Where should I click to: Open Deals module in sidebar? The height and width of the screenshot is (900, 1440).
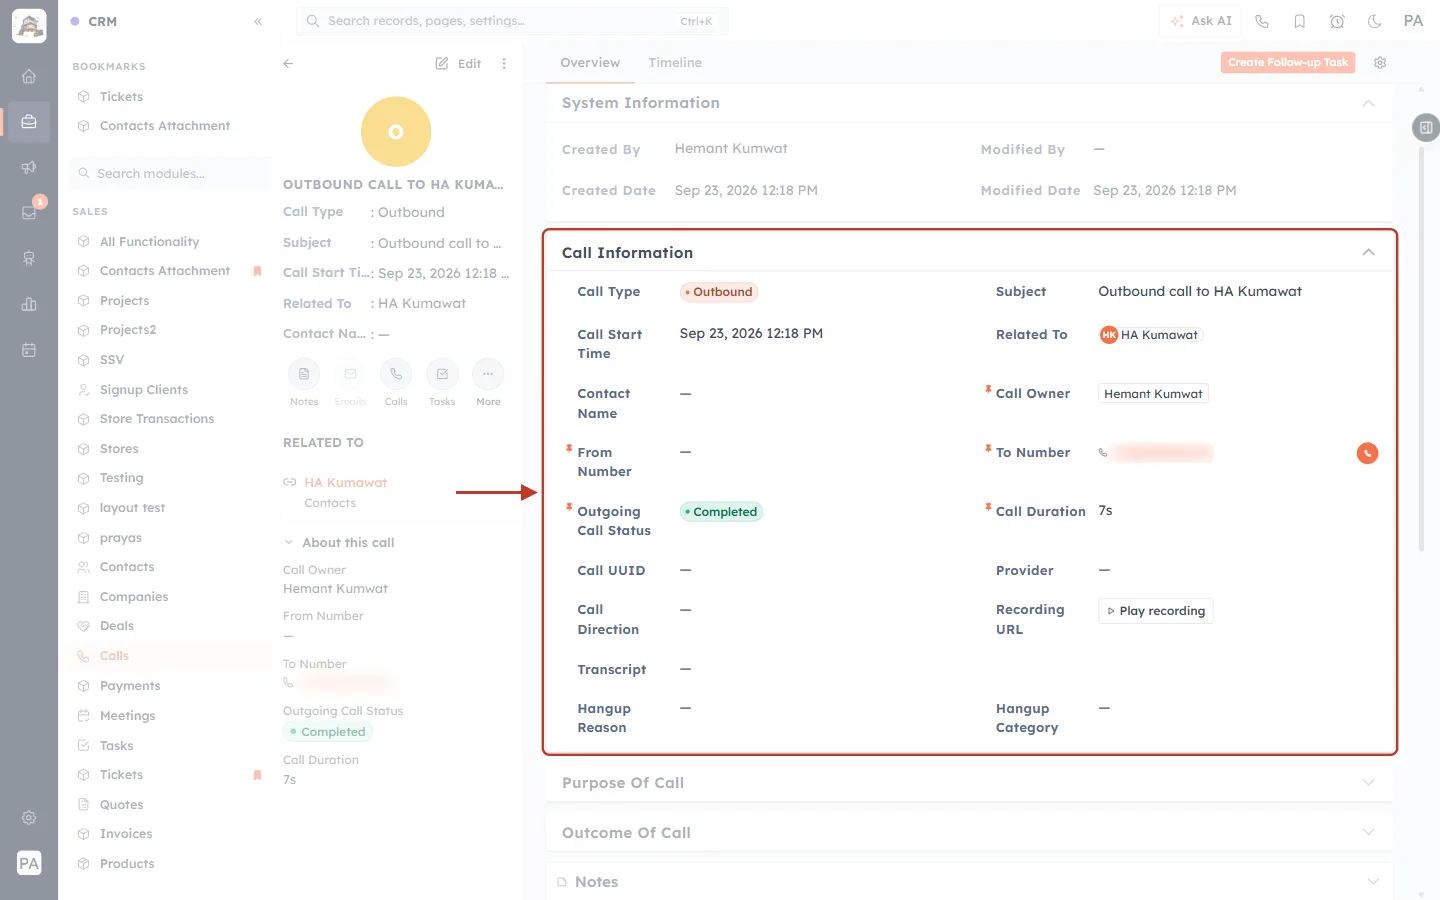[x=116, y=626]
